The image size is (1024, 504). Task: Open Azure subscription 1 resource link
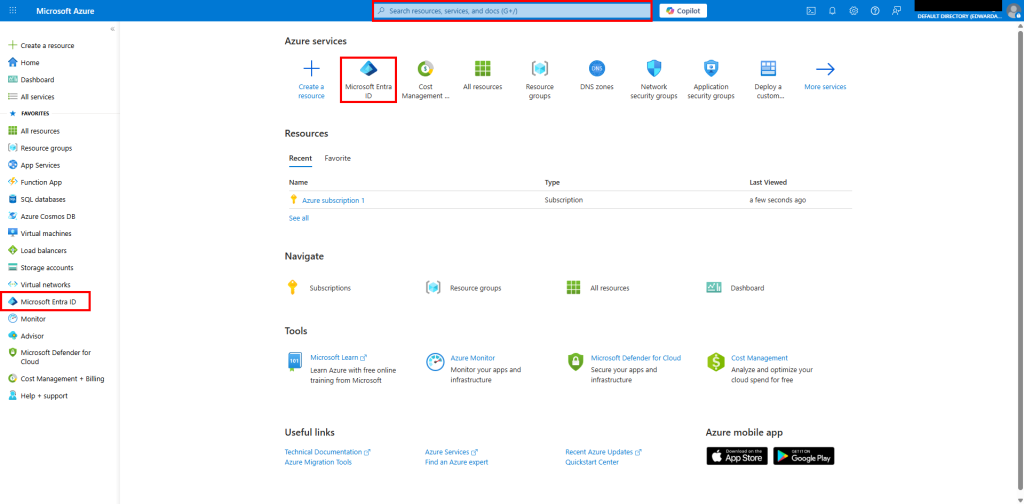click(333, 200)
